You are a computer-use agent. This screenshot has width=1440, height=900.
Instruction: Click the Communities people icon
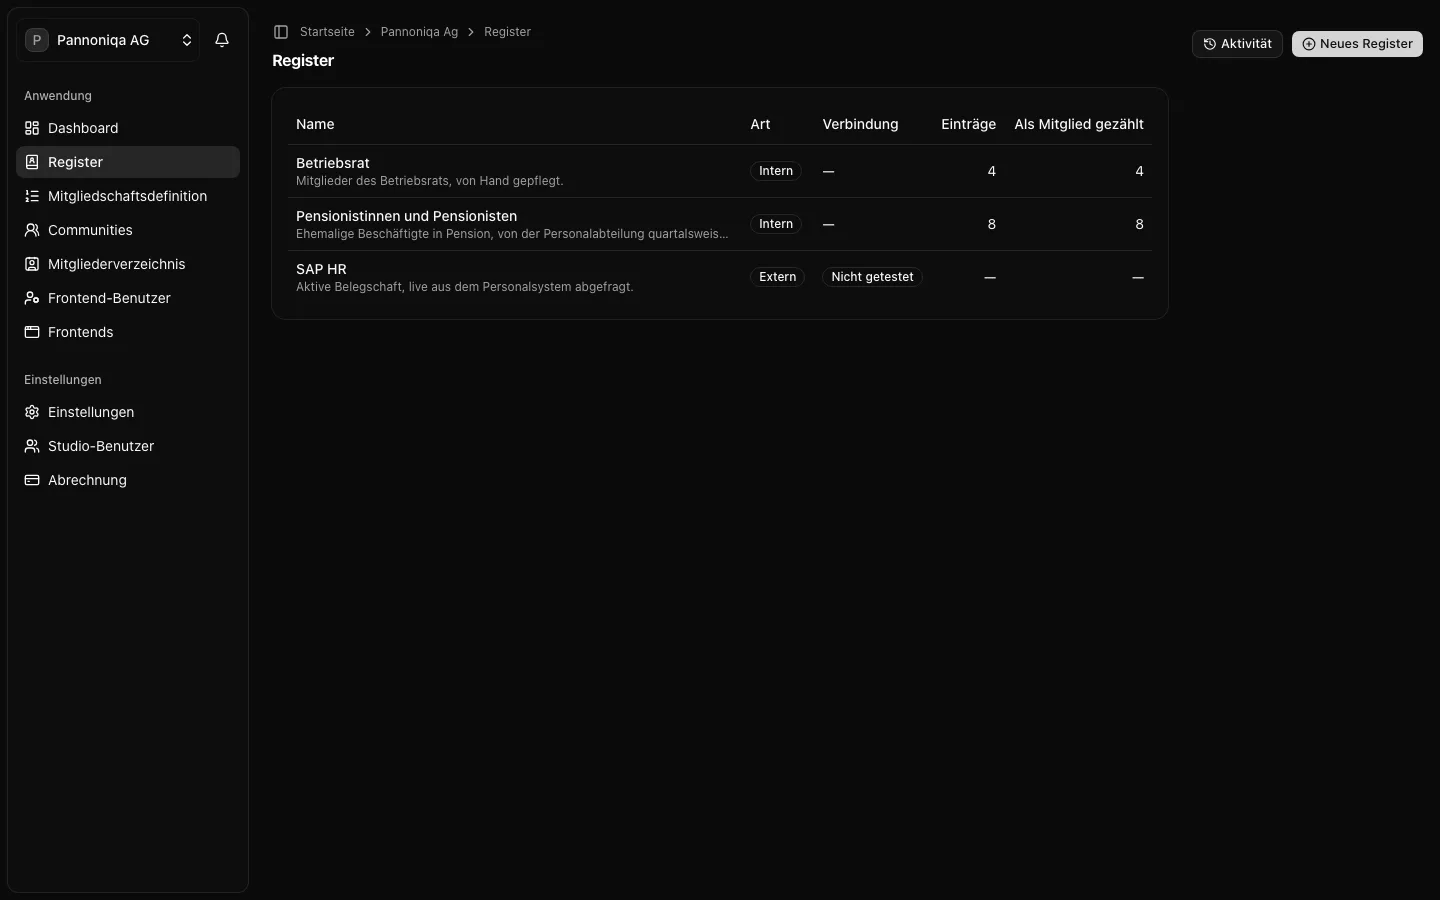click(32, 230)
